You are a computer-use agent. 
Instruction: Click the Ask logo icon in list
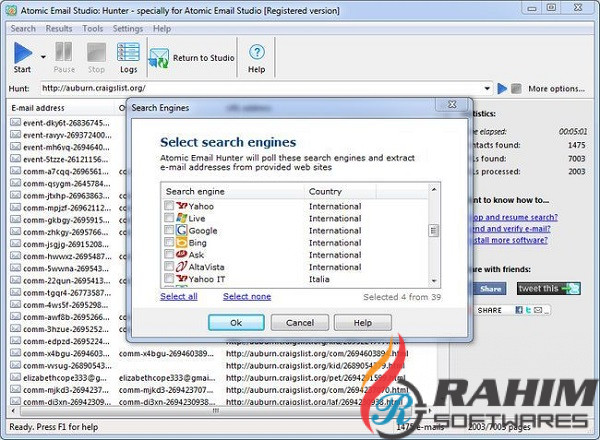click(181, 254)
